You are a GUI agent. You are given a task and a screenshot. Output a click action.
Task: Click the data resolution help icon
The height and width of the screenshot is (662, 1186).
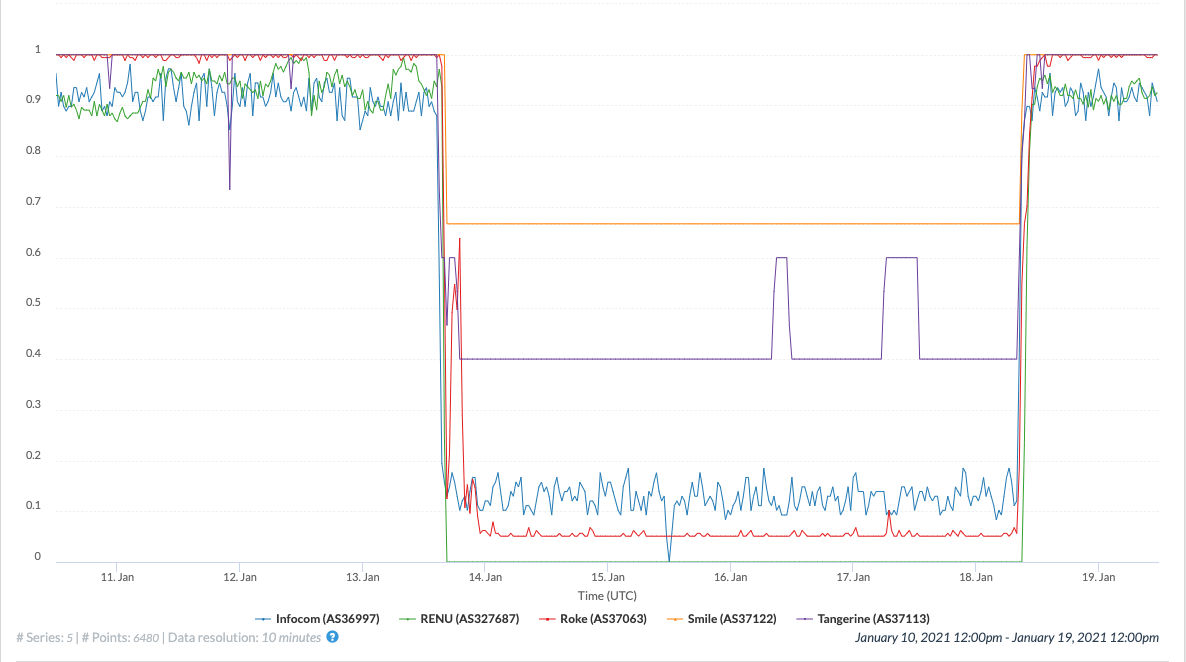(333, 637)
